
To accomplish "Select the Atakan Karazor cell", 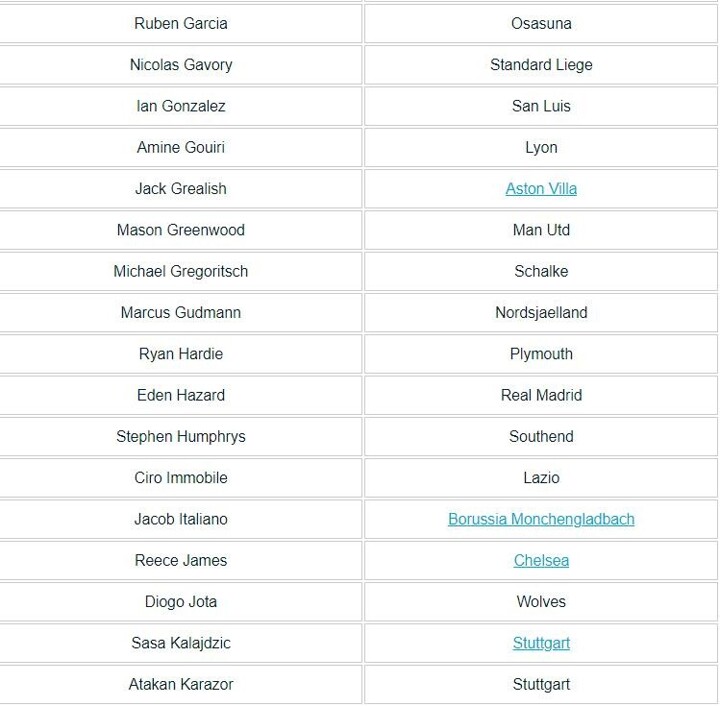I will (181, 685).
